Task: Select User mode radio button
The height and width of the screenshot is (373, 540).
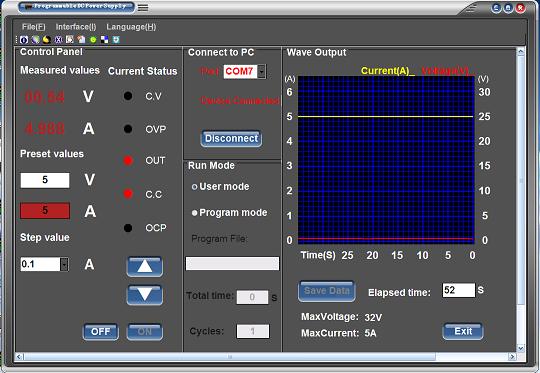Action: 195,187
